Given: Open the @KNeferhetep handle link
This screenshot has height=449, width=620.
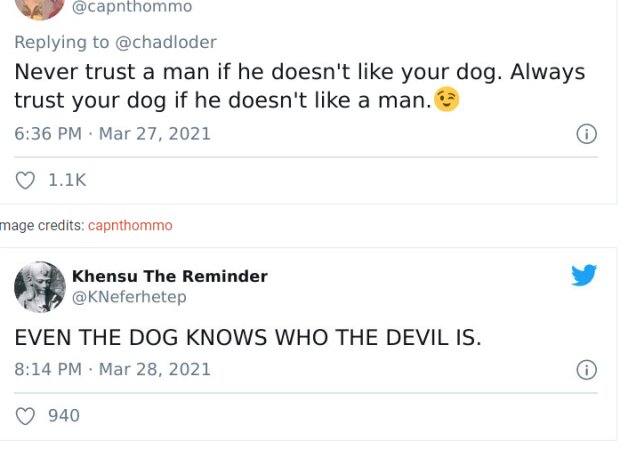Looking at the screenshot, I should [x=129, y=297].
